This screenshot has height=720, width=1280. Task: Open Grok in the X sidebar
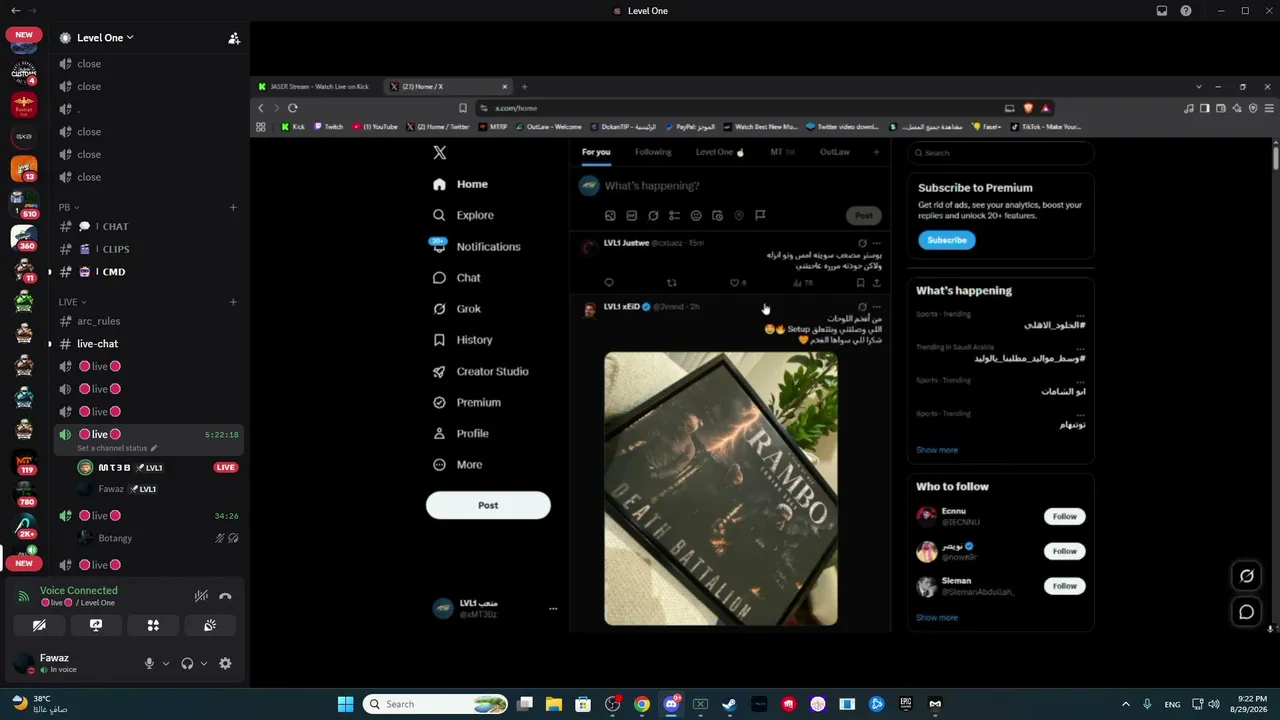pos(457,309)
